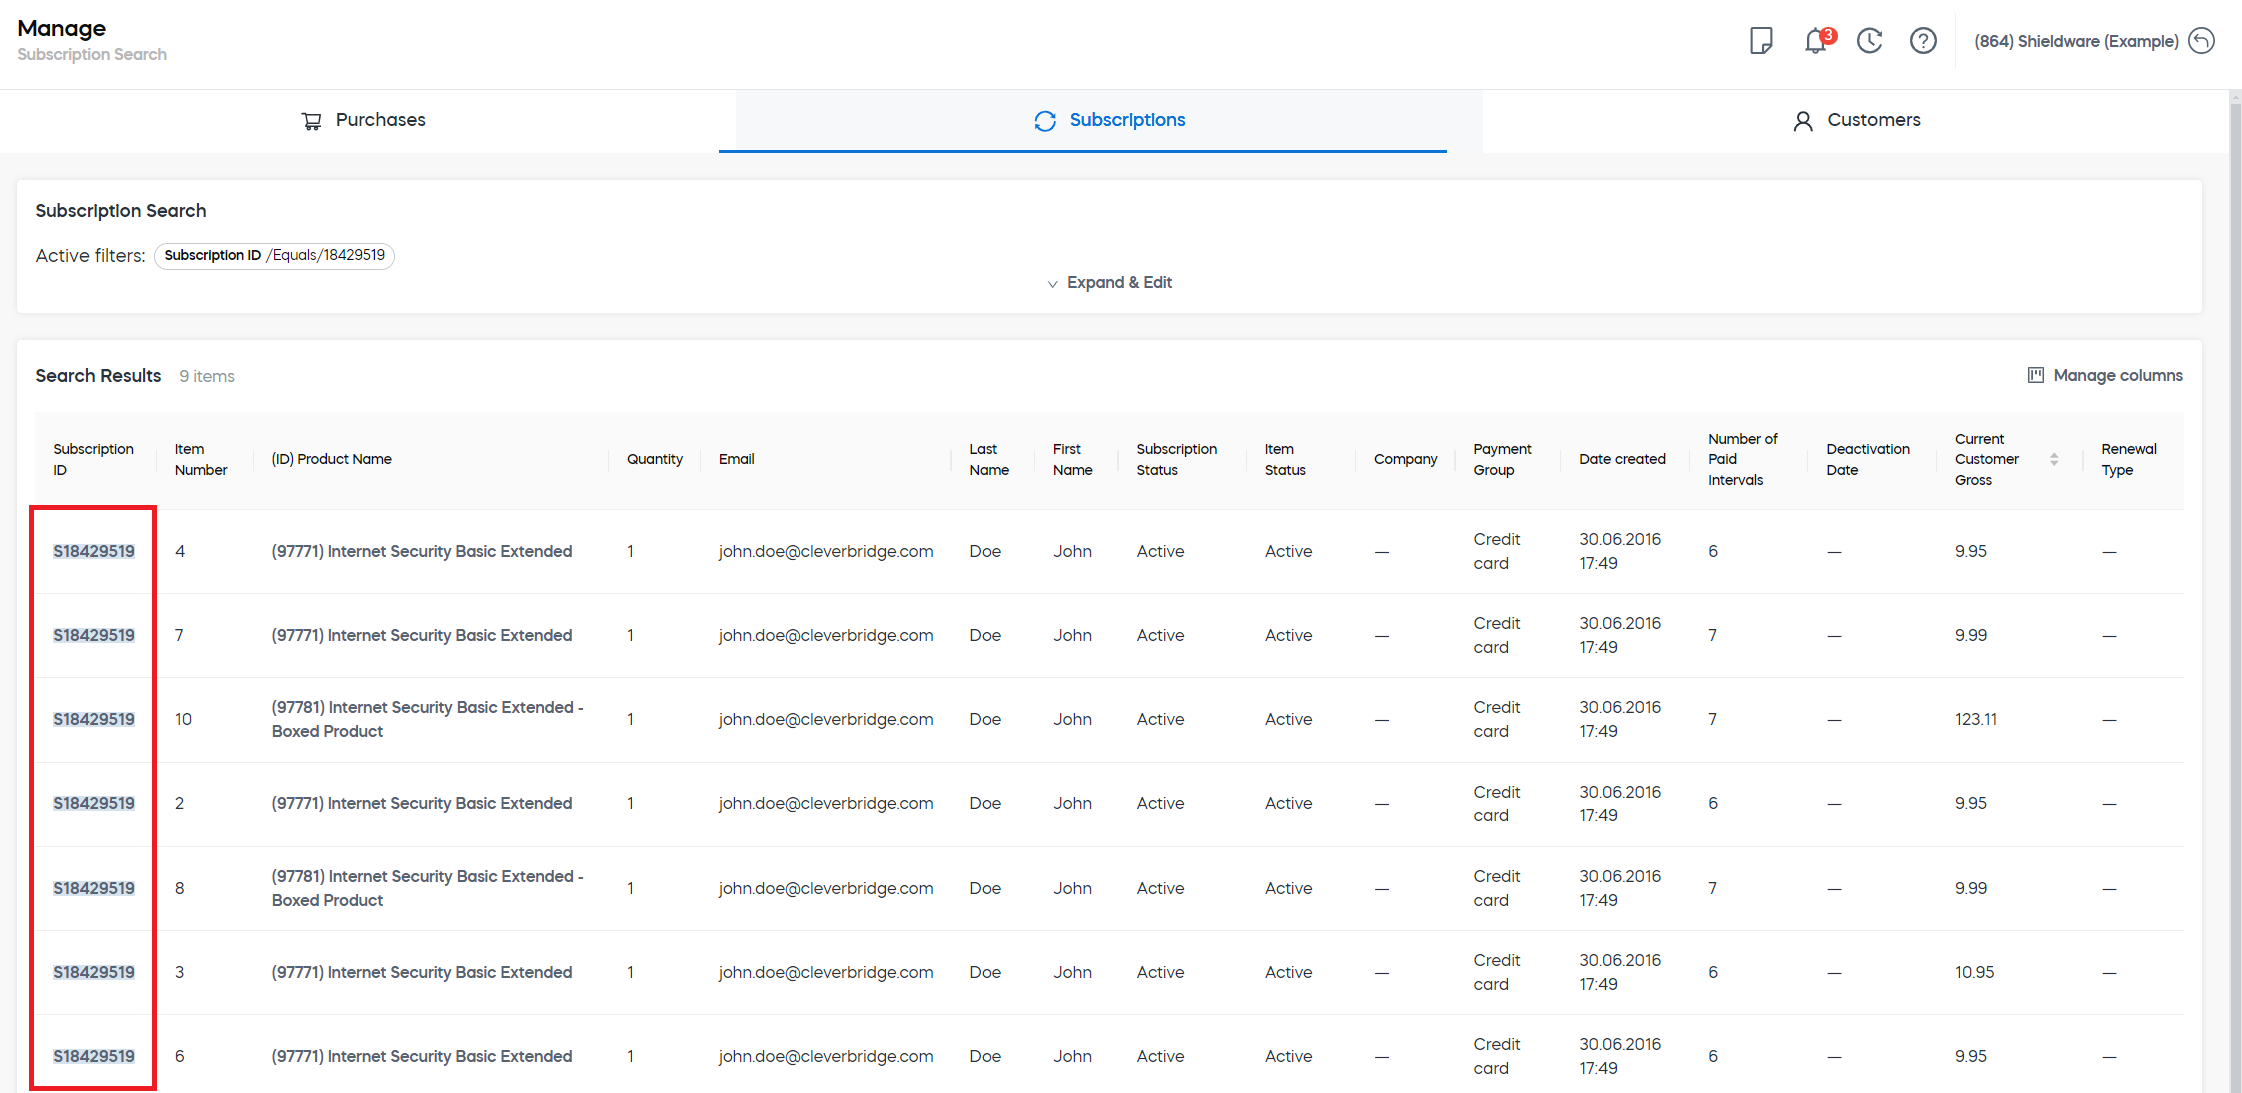
Task: Click the 10.95 gross value
Action: [1975, 972]
